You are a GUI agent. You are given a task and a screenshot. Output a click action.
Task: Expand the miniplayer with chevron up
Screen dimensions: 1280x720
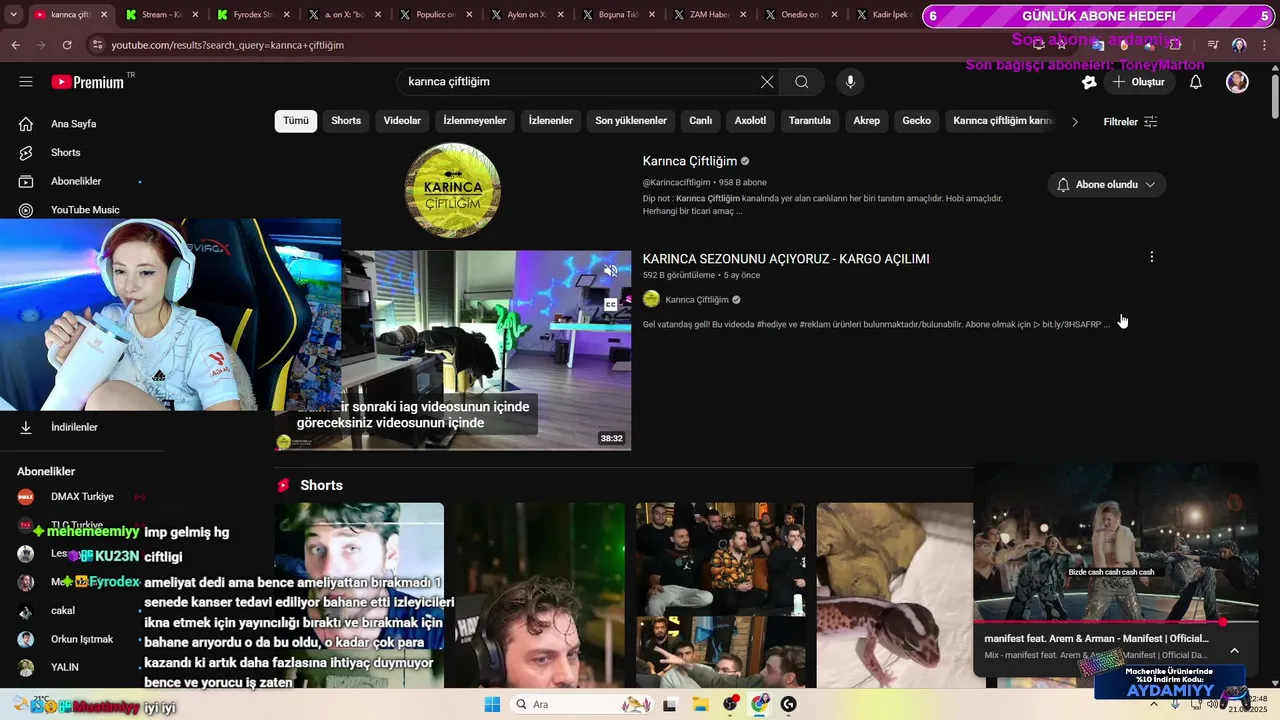click(x=1234, y=650)
